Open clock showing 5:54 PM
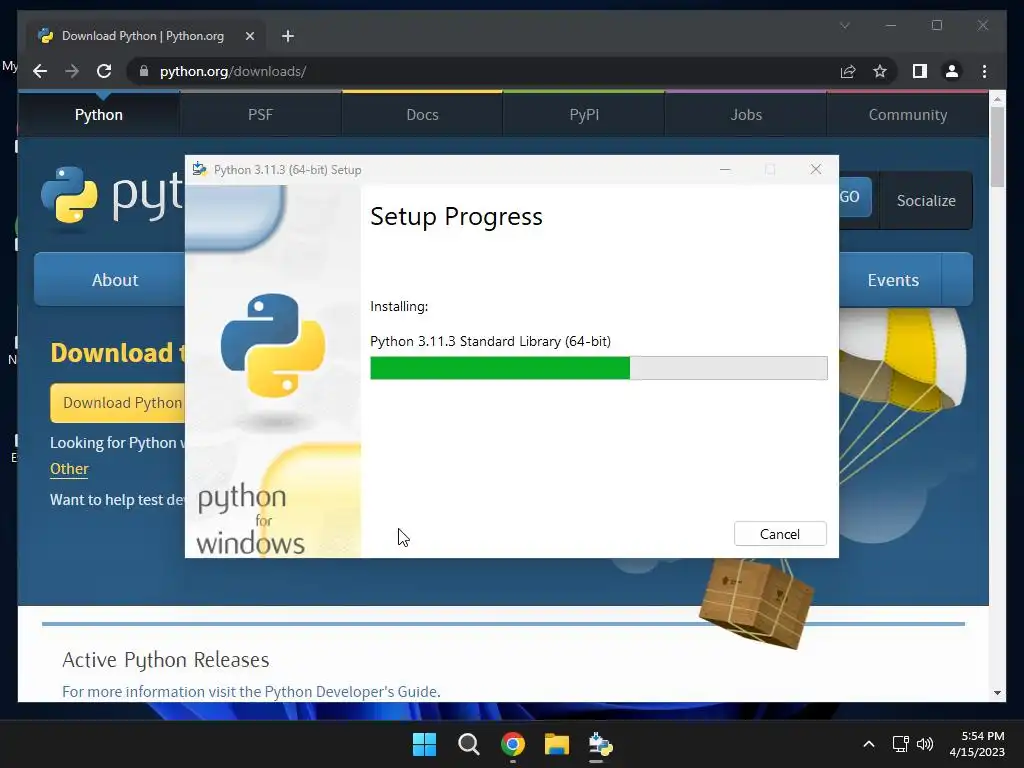 pos(977,744)
